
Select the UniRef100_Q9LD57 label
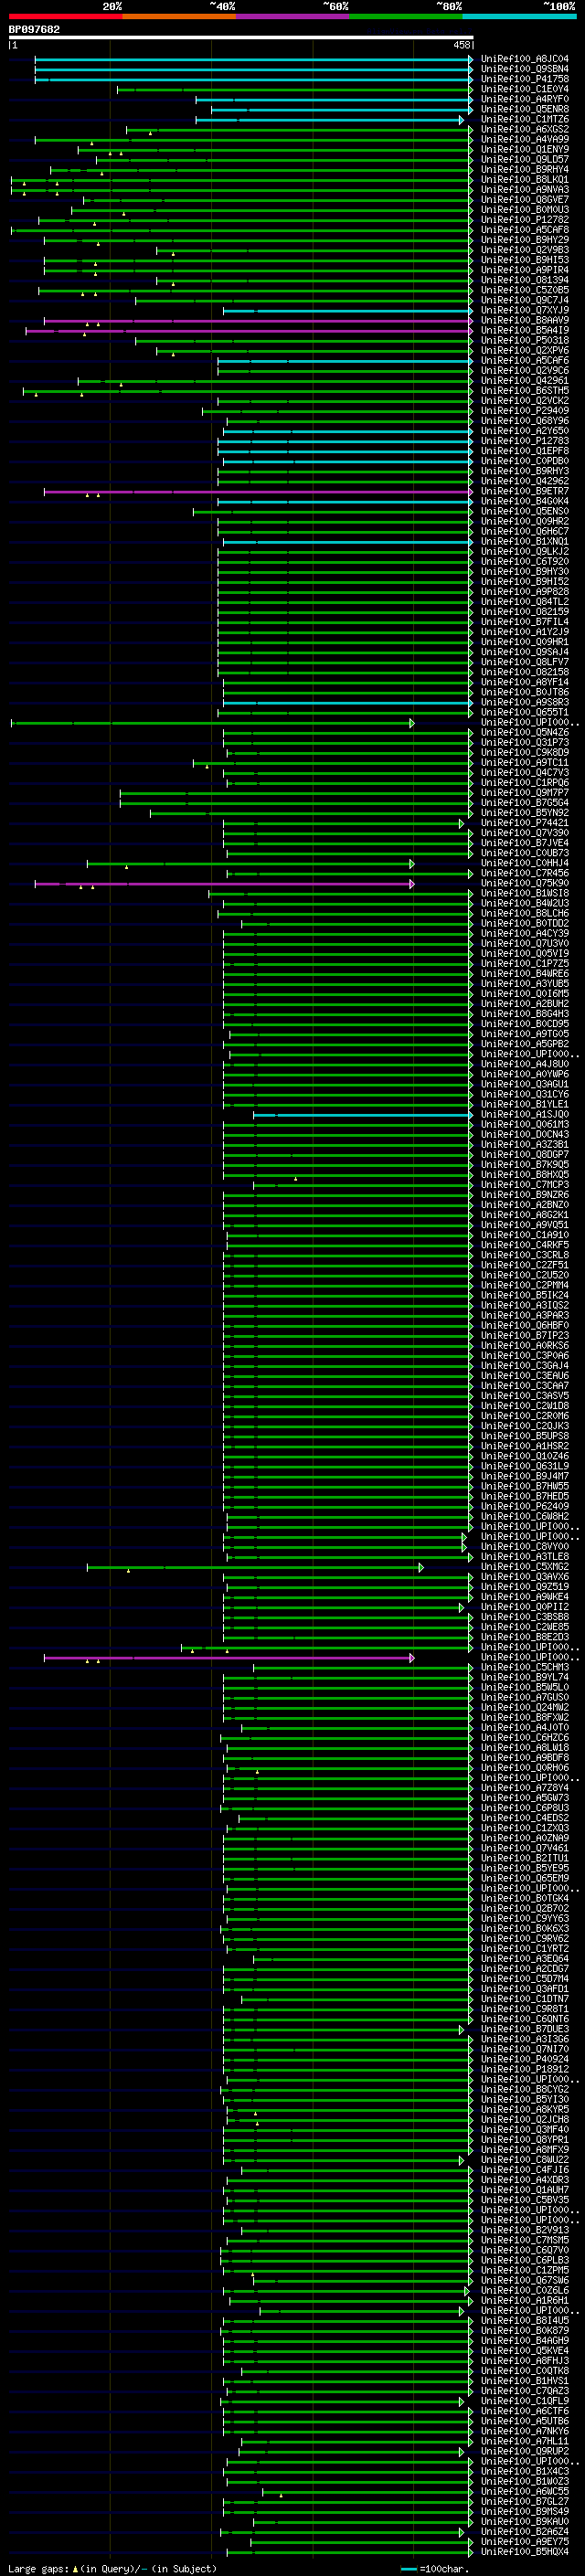click(x=525, y=159)
